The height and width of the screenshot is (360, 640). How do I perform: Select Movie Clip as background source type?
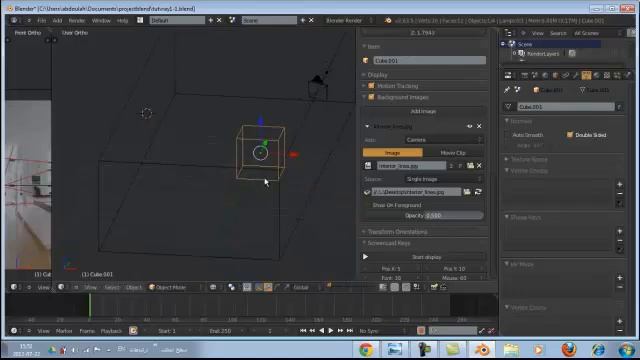(x=453, y=153)
